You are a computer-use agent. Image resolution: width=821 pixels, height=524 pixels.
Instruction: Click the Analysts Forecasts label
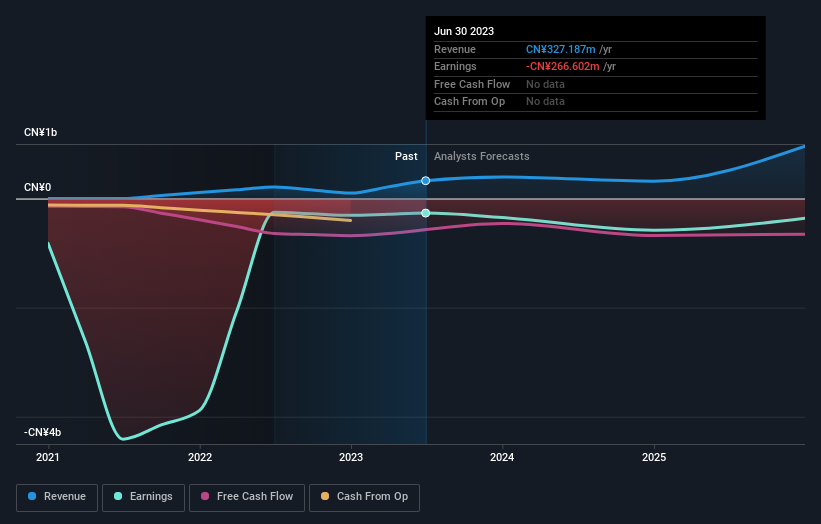click(482, 157)
